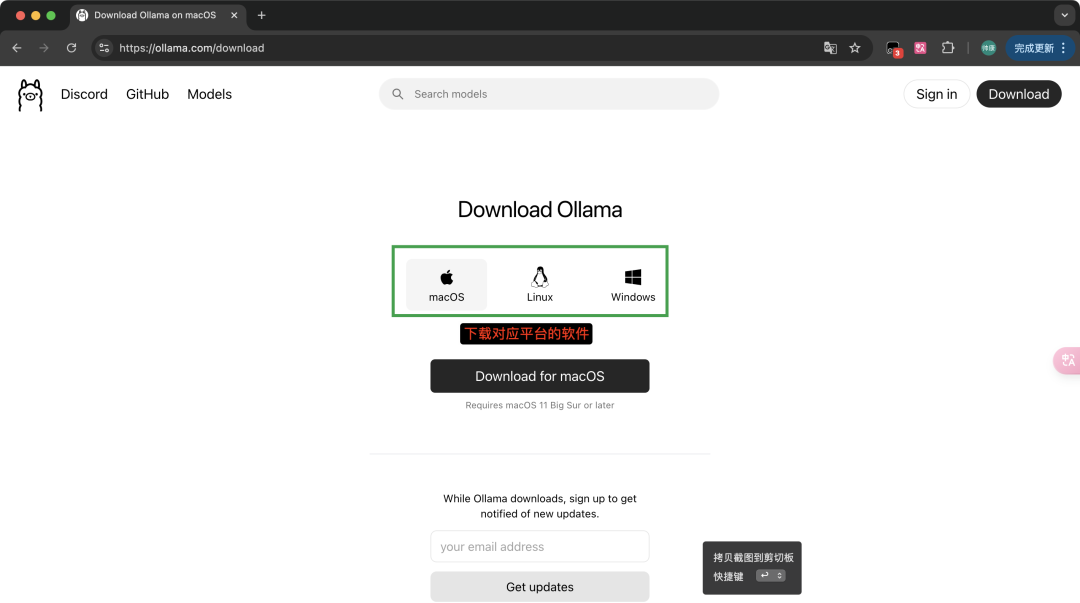Open the shortcut key dropdown in popup
1080x603 pixels.
771,575
